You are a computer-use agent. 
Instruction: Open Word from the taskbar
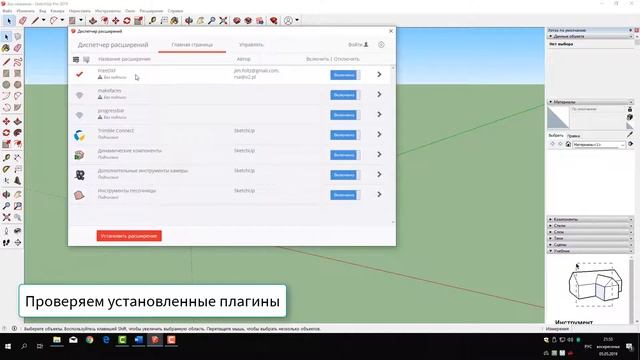point(138,340)
